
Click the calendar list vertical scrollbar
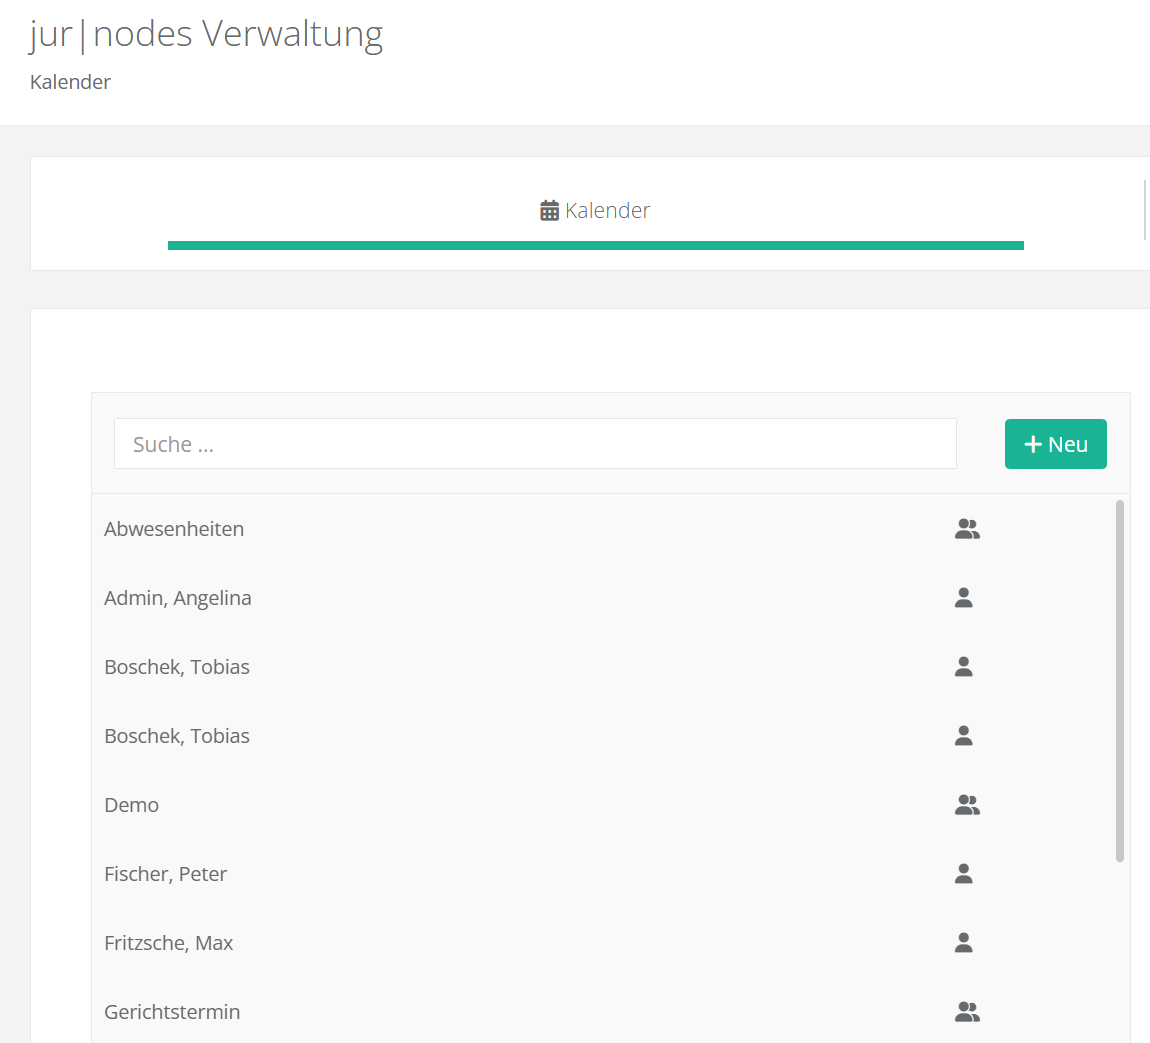(x=1119, y=680)
